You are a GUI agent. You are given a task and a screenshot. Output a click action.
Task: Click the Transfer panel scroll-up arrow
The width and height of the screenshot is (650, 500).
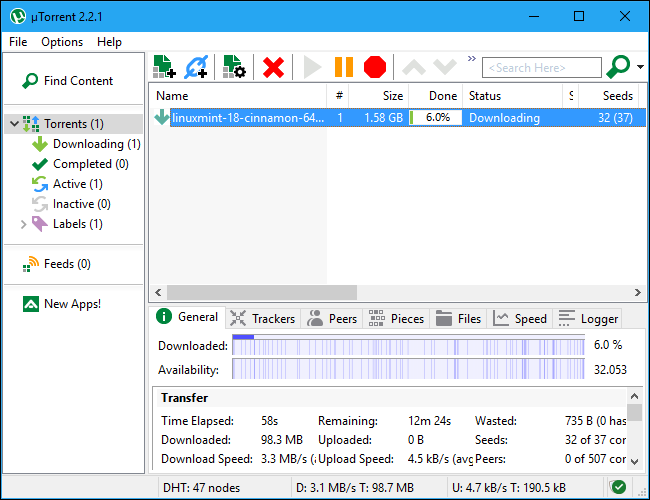[x=635, y=396]
